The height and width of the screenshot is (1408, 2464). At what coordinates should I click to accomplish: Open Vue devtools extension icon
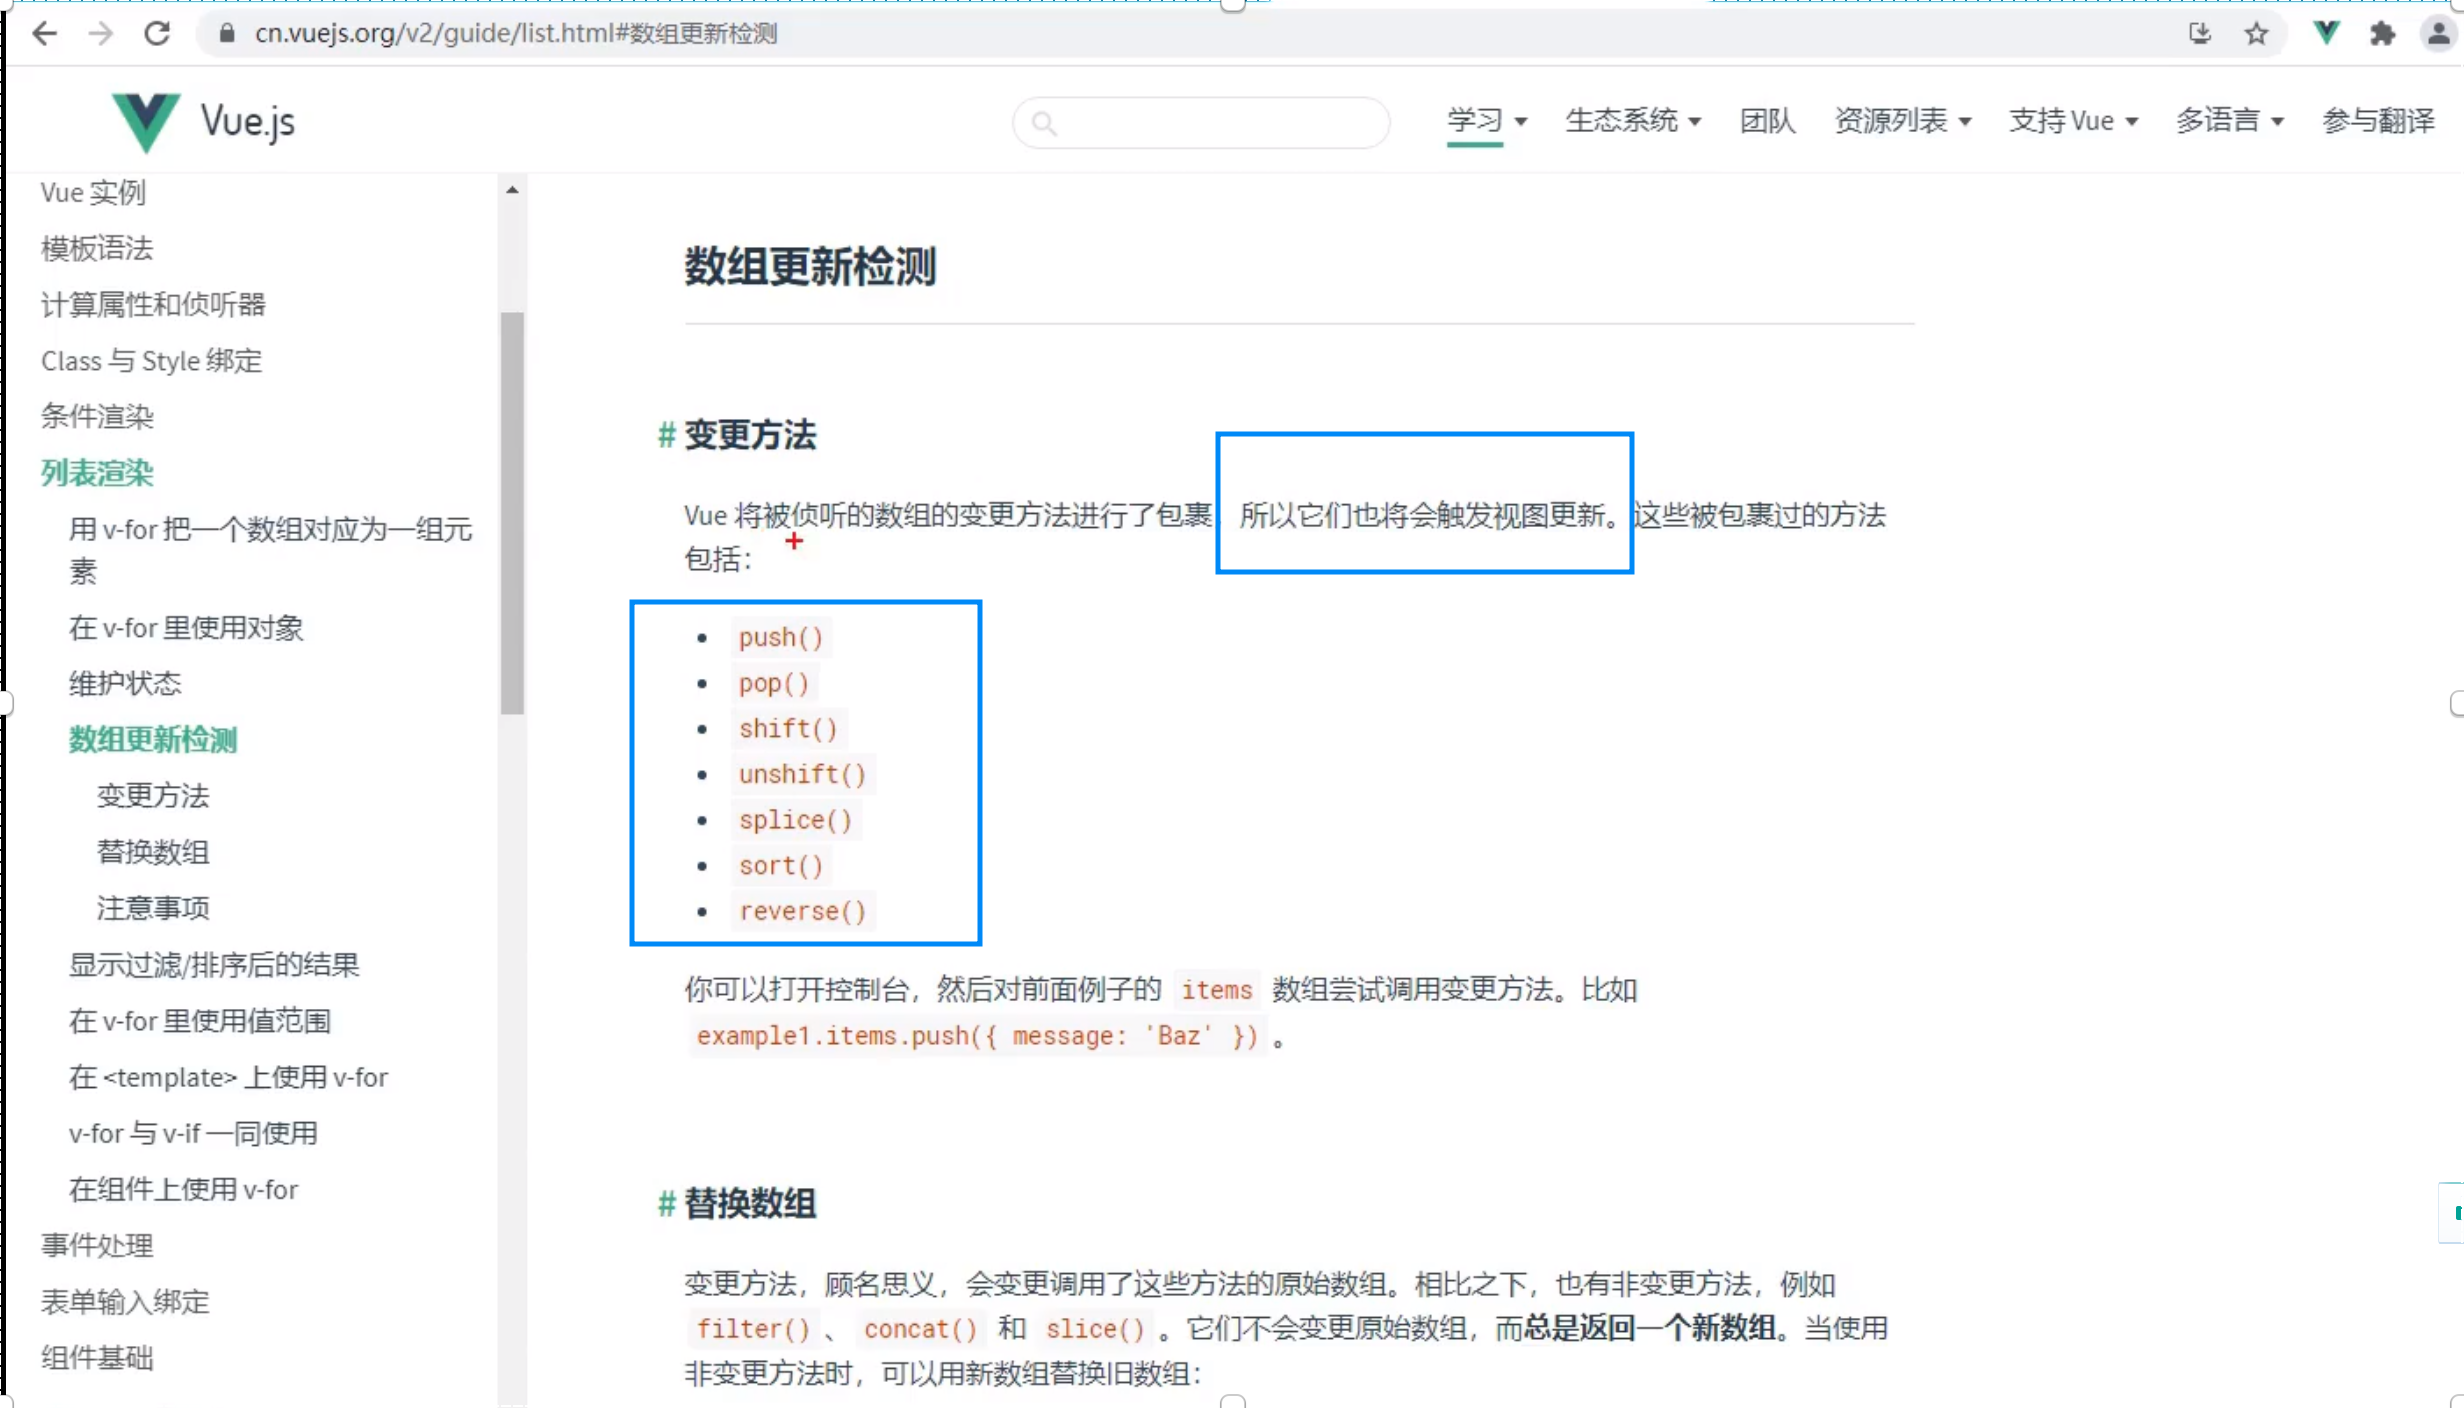(2326, 33)
